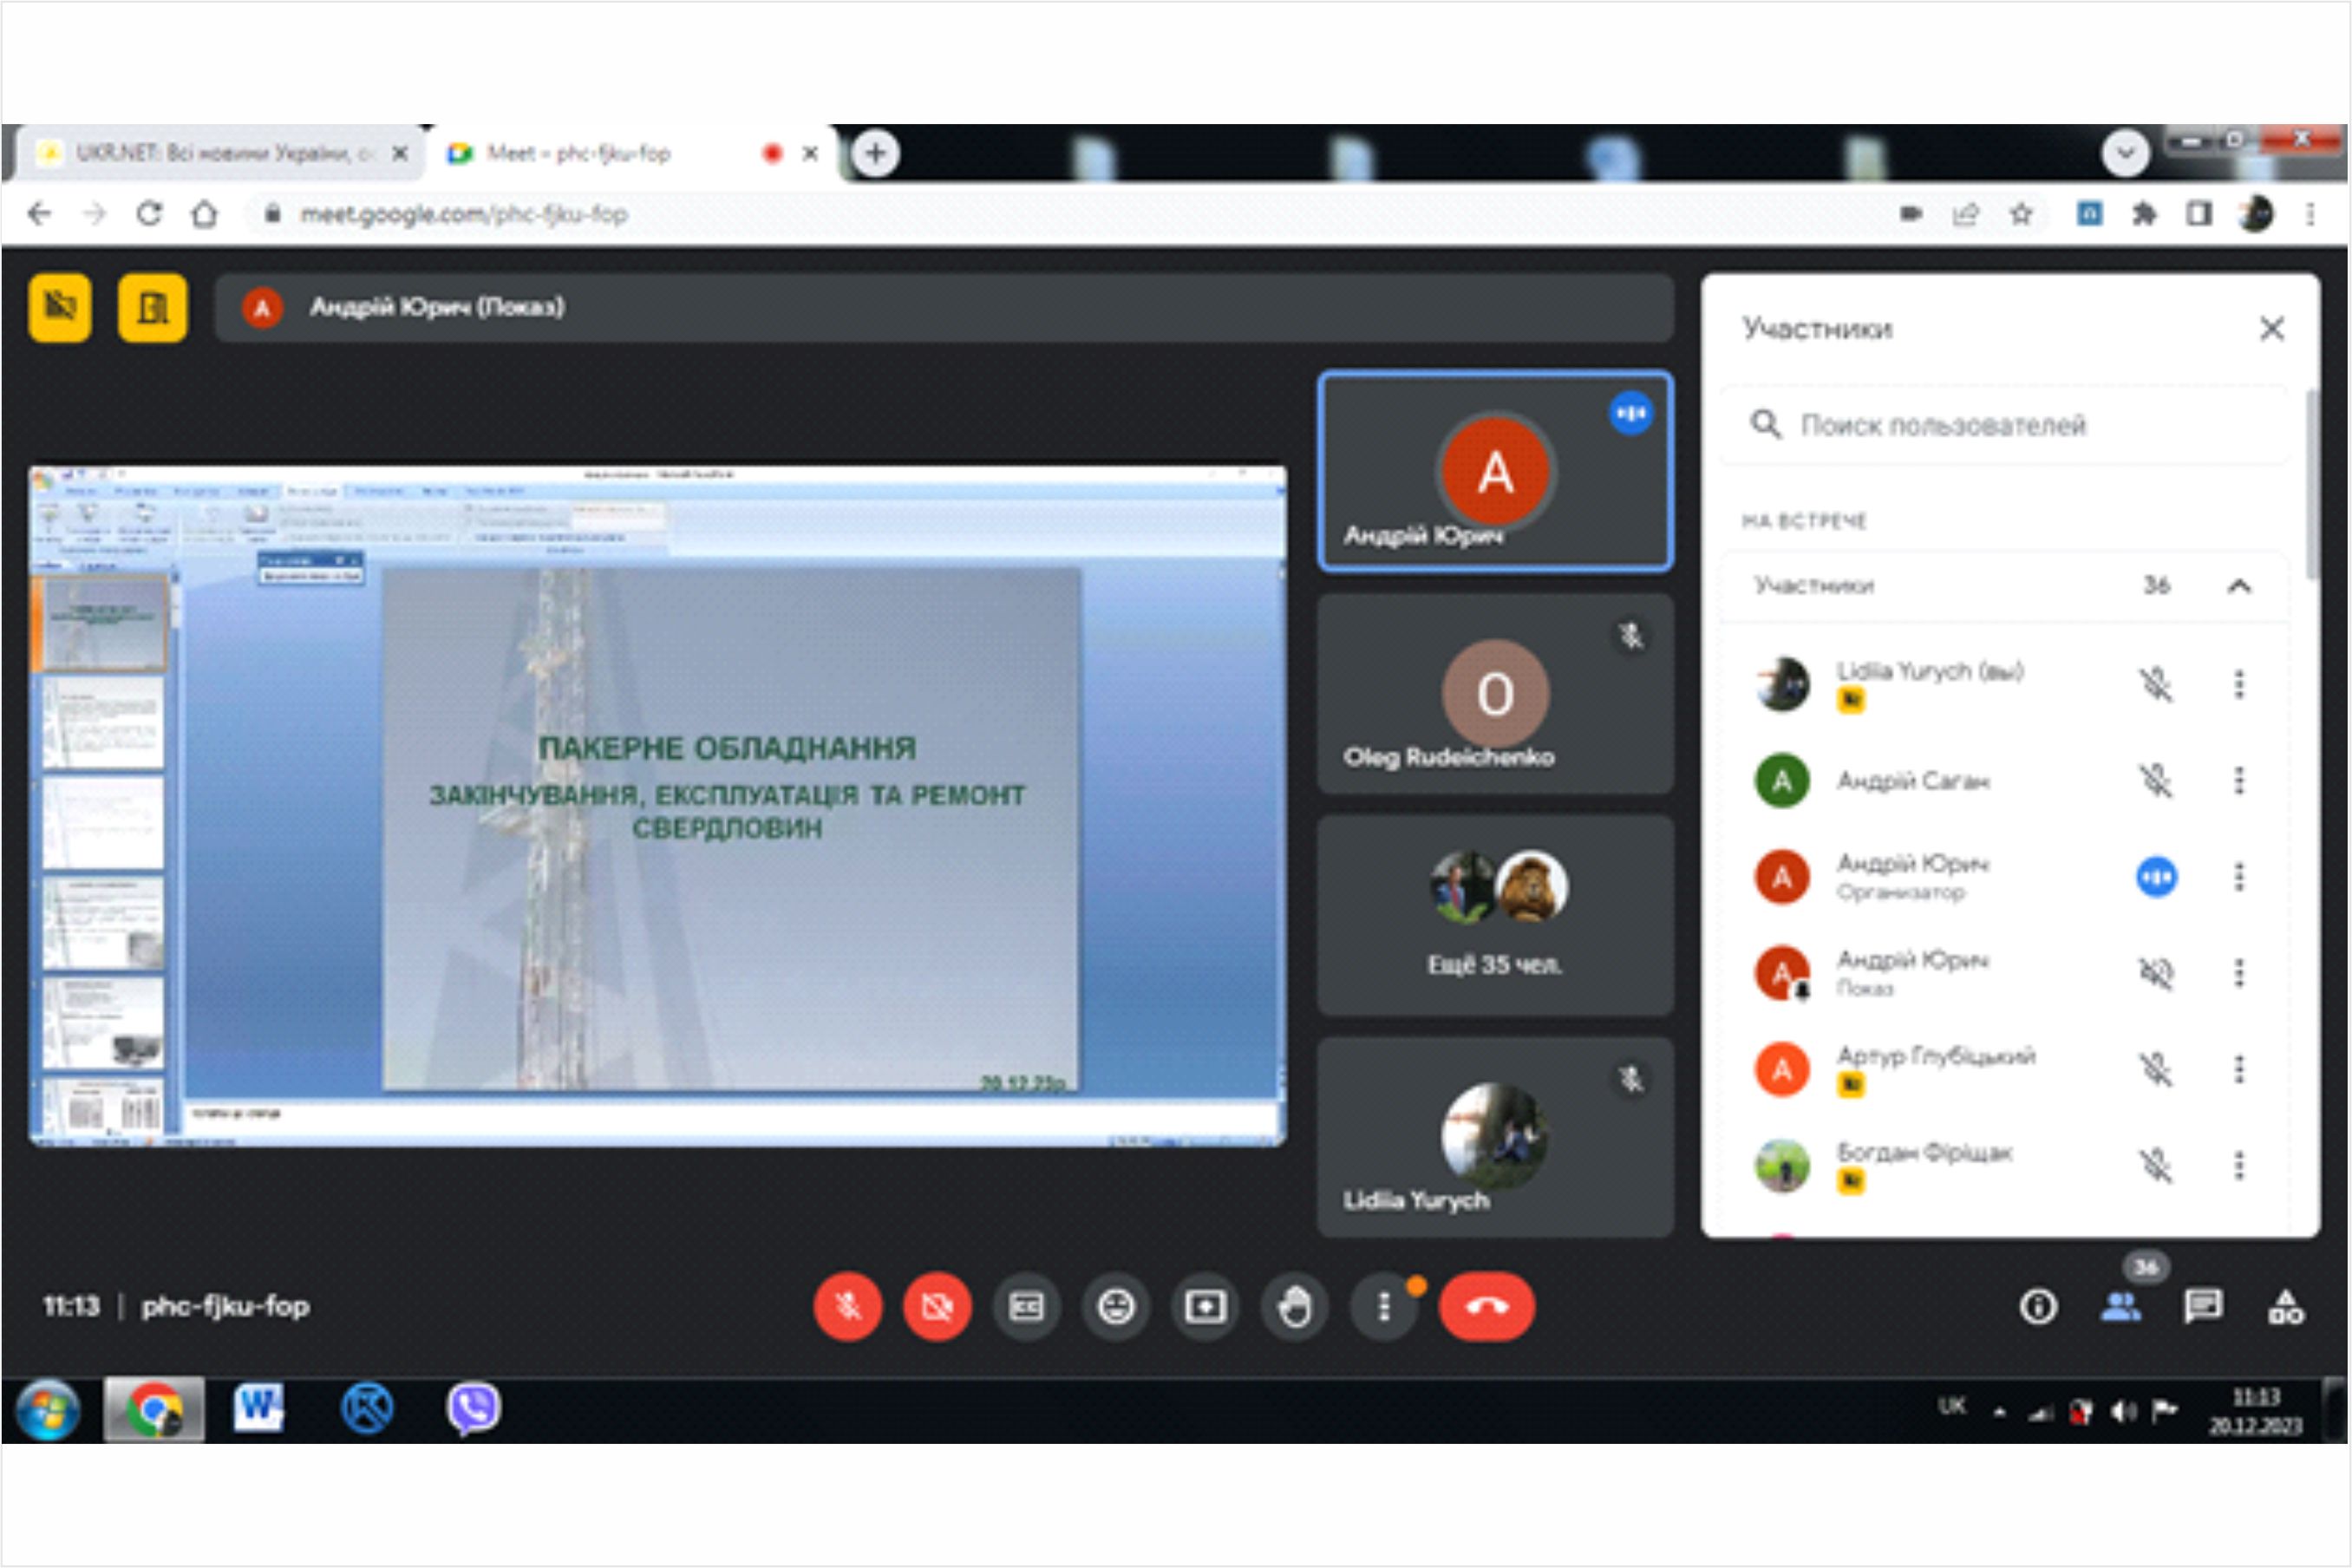Open the meeting details info icon
2352x1568 pixels.
(x=2038, y=1306)
